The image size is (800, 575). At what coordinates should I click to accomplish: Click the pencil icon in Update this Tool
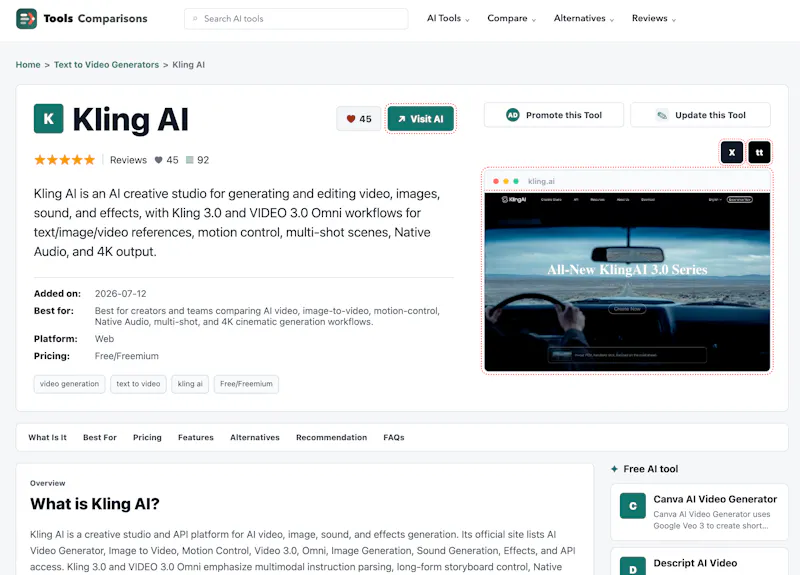click(x=662, y=115)
